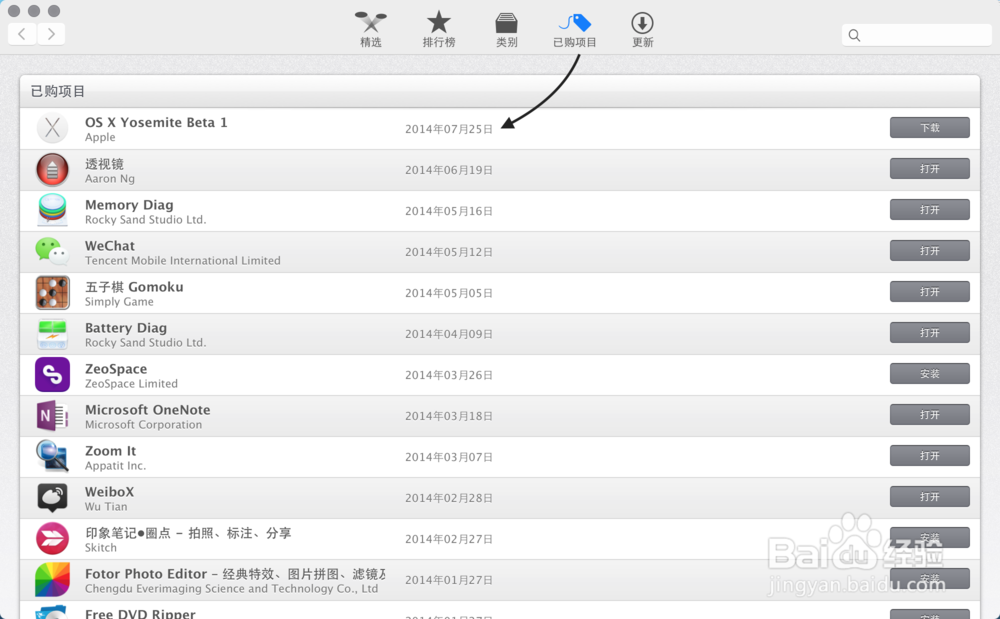1000x619 pixels.
Task: Click the Microsoft OneNote app icon
Action: point(51,415)
